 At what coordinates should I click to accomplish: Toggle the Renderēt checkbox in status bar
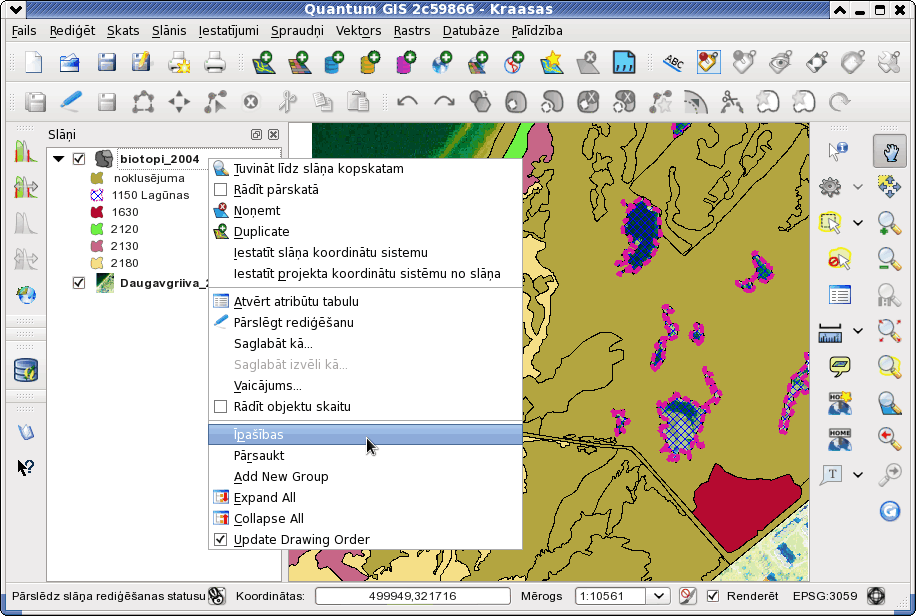(x=713, y=596)
